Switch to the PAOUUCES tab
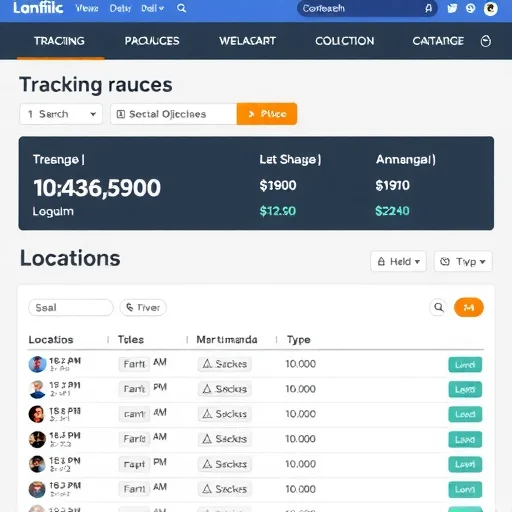512x512 pixels. pos(152,41)
